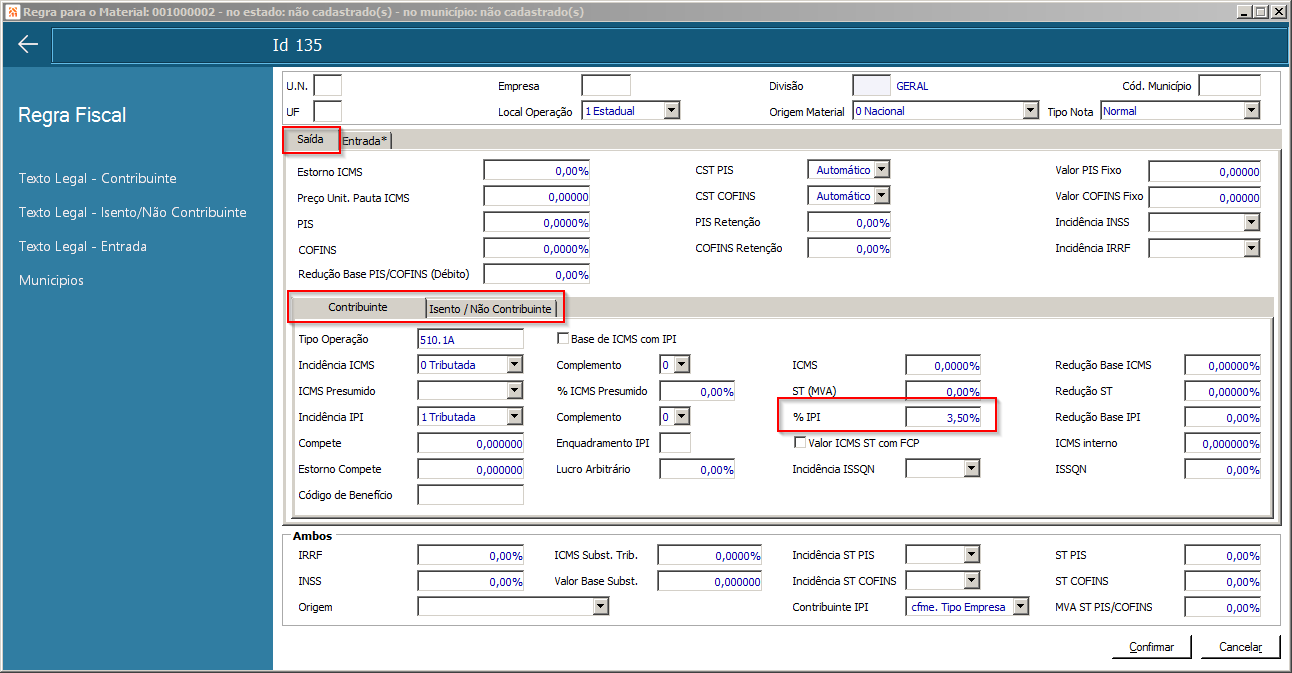This screenshot has height=673, width=1292.
Task: Enable Base de ICMS com IPI checkbox
Action: click(563, 339)
